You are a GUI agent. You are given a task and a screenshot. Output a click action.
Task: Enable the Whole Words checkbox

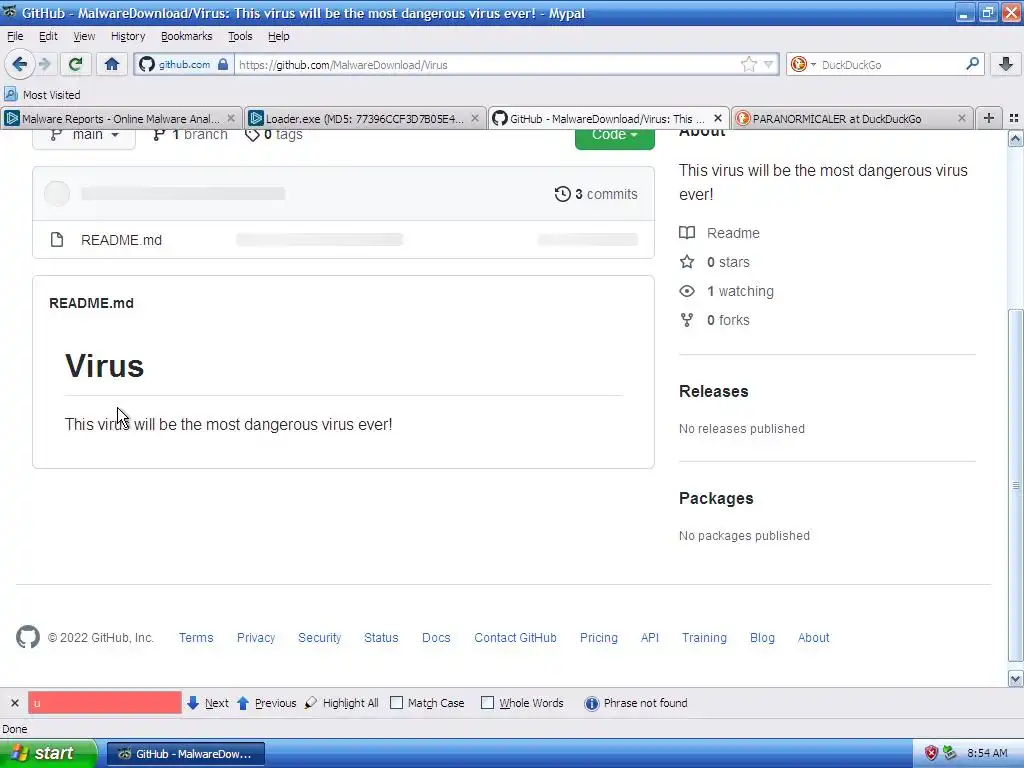point(487,703)
